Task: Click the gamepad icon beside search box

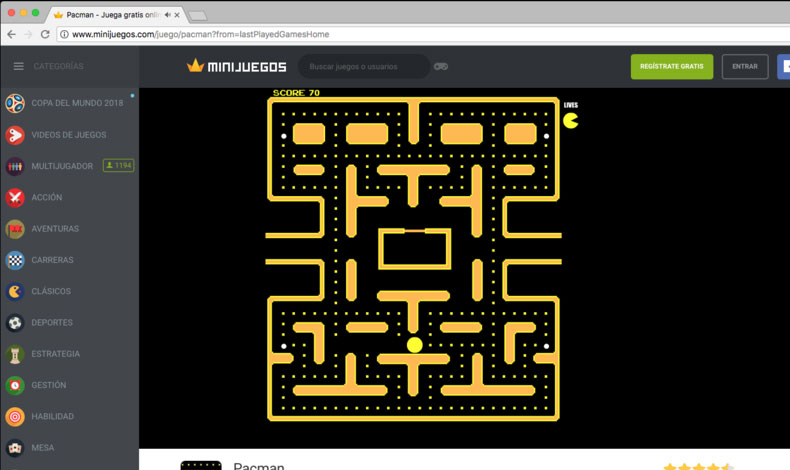Action: point(441,66)
